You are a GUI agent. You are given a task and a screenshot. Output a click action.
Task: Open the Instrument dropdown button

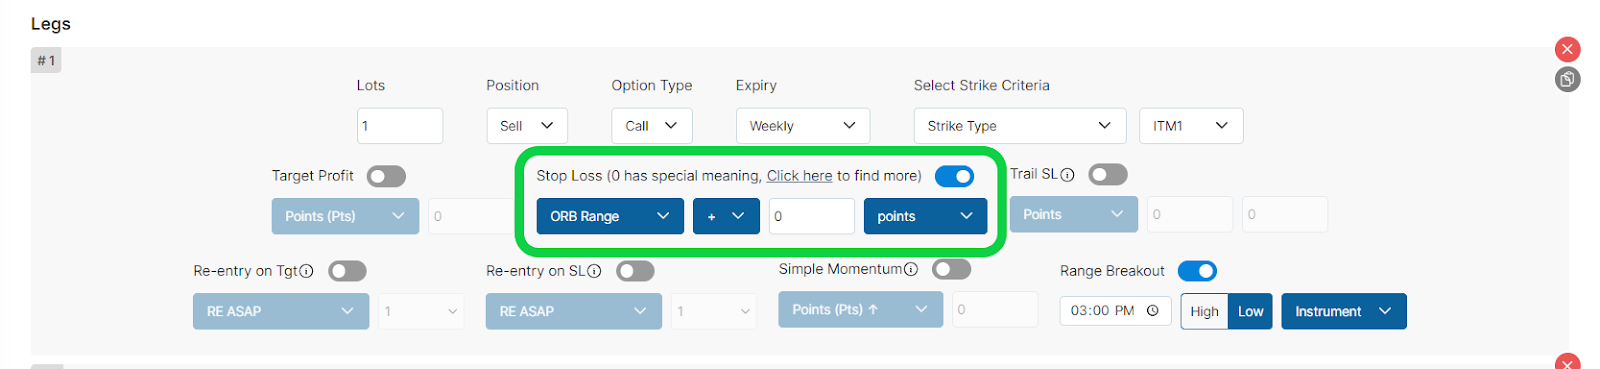tap(1344, 311)
